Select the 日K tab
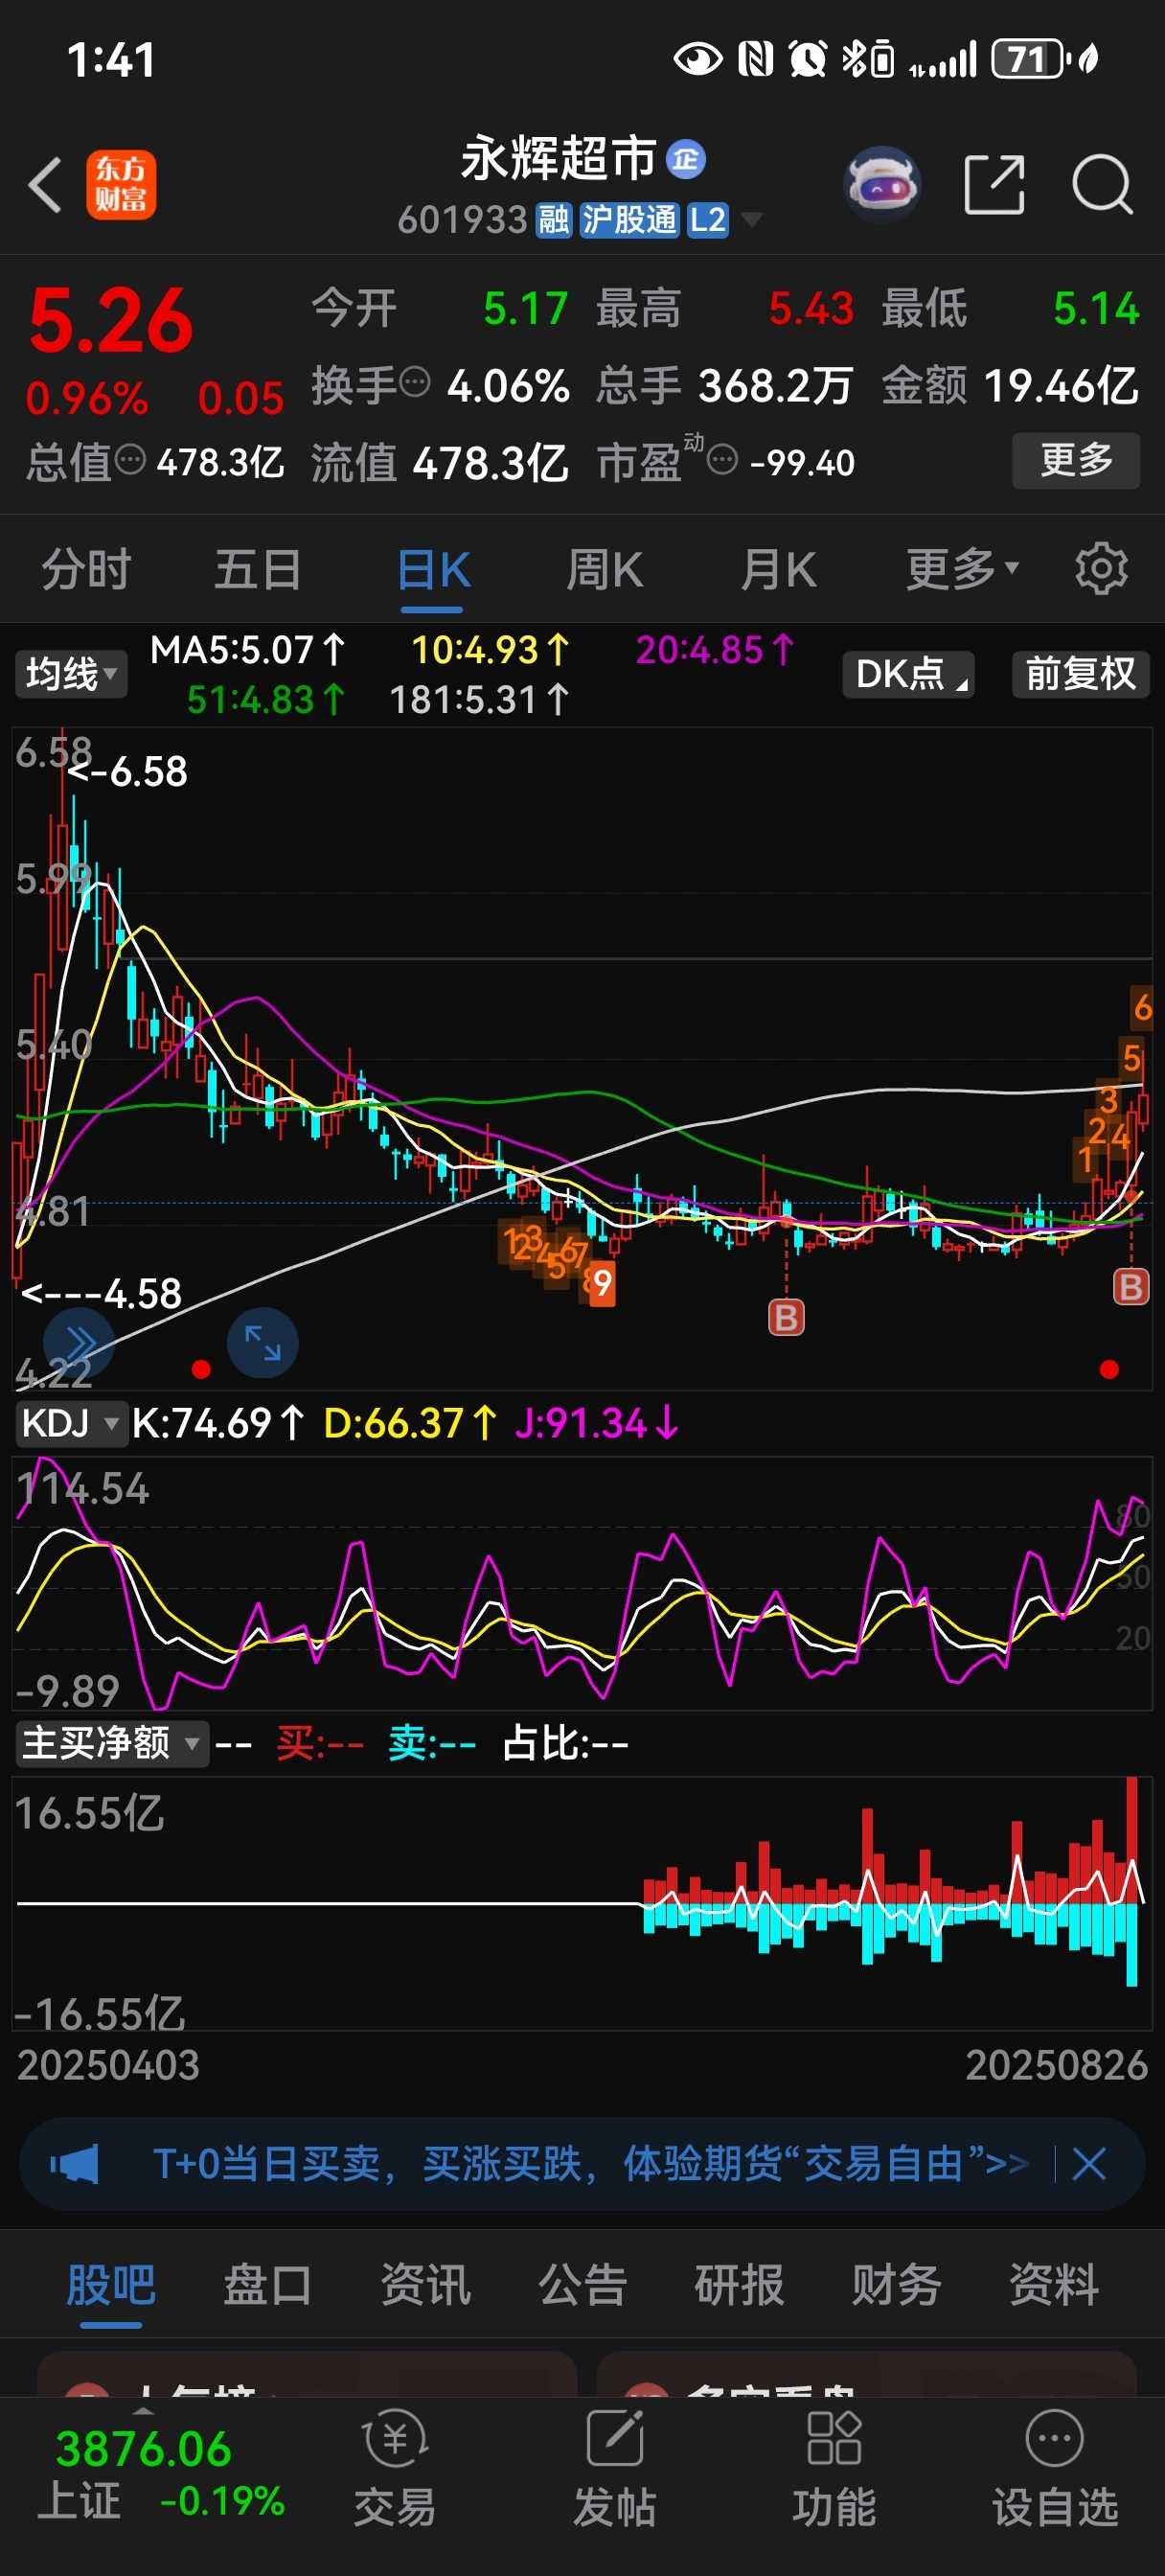The height and width of the screenshot is (2576, 1165). (x=433, y=570)
